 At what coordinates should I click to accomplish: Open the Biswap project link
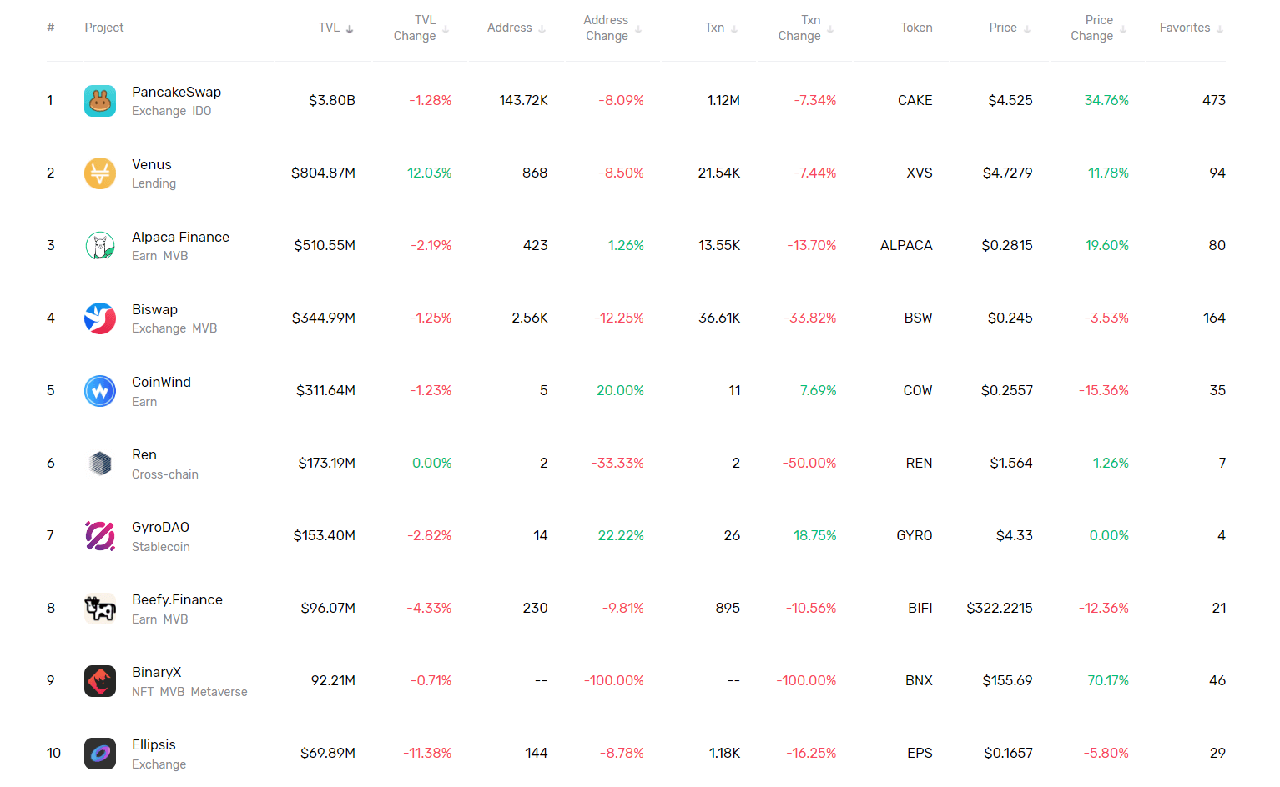click(x=155, y=310)
